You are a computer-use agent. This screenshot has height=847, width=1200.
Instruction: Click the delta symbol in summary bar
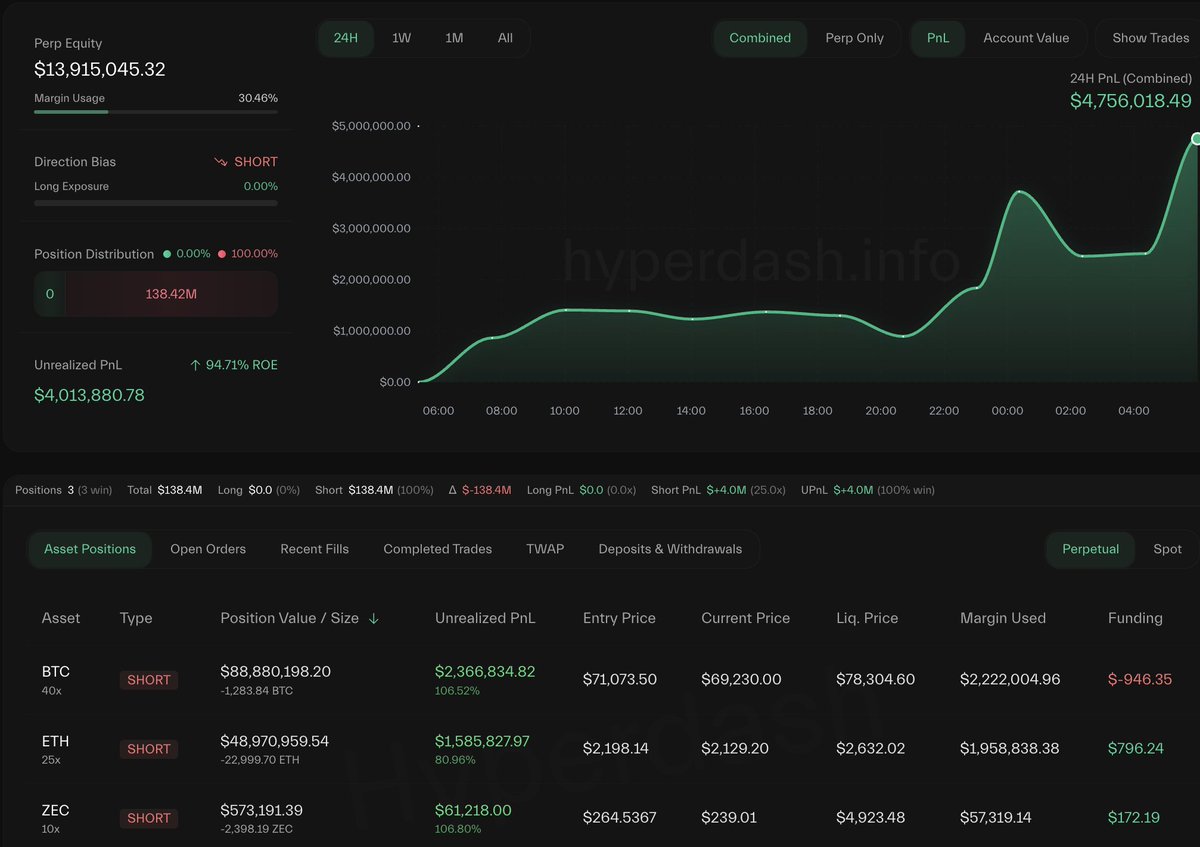[x=453, y=490]
